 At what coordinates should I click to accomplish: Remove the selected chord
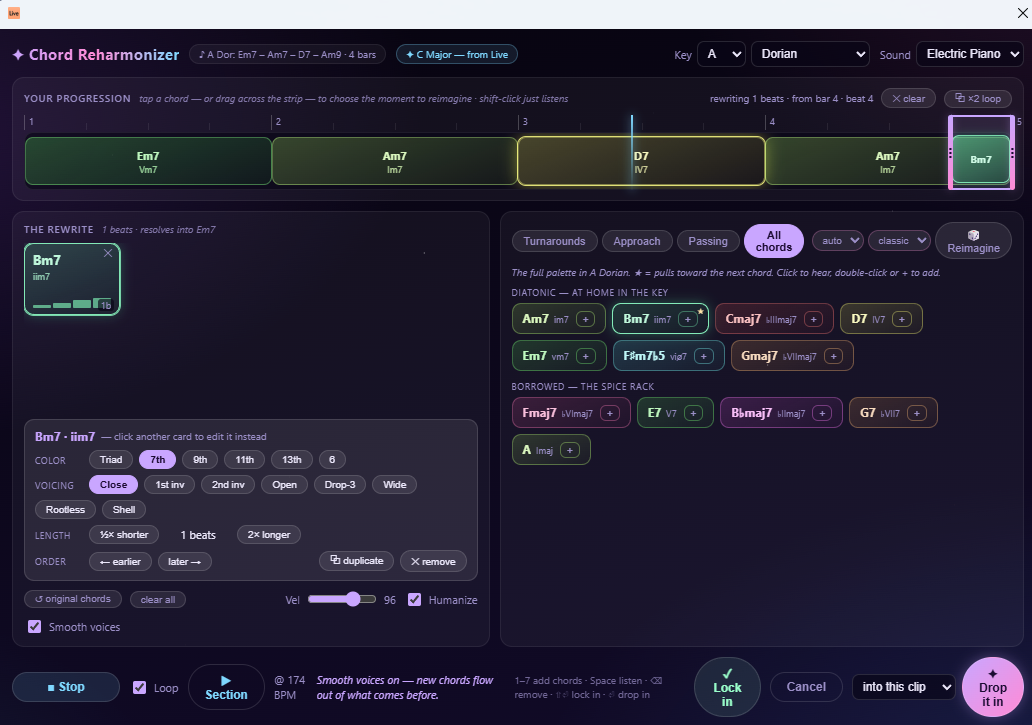pyautogui.click(x=433, y=561)
